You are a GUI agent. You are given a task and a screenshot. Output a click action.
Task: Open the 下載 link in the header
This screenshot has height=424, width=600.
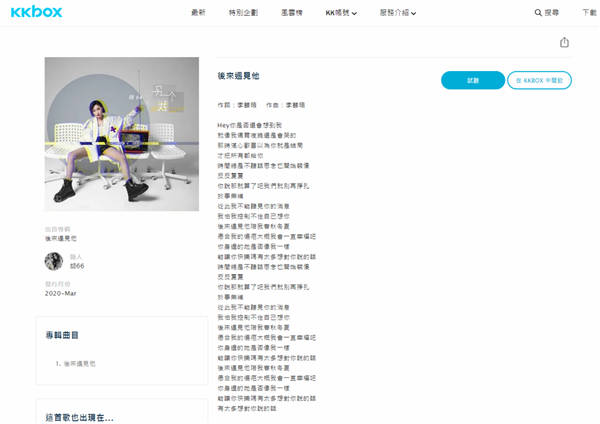[x=589, y=13]
